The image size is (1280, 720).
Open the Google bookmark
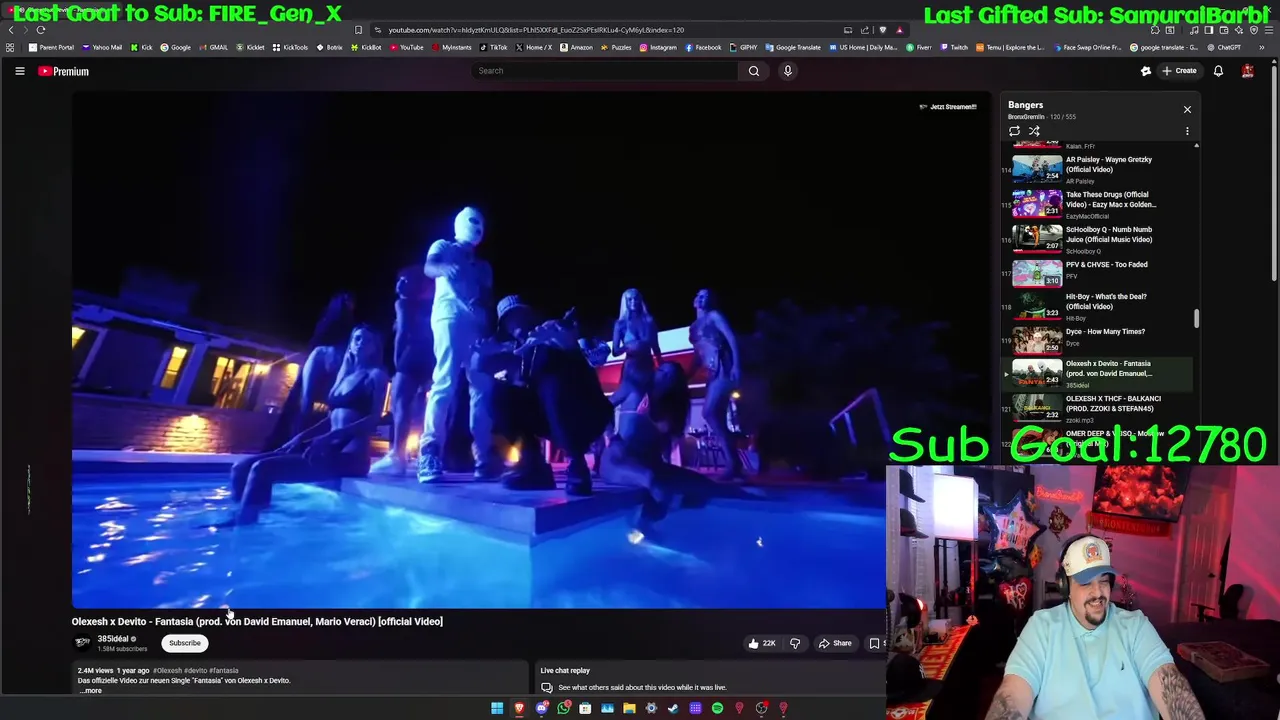tap(175, 47)
